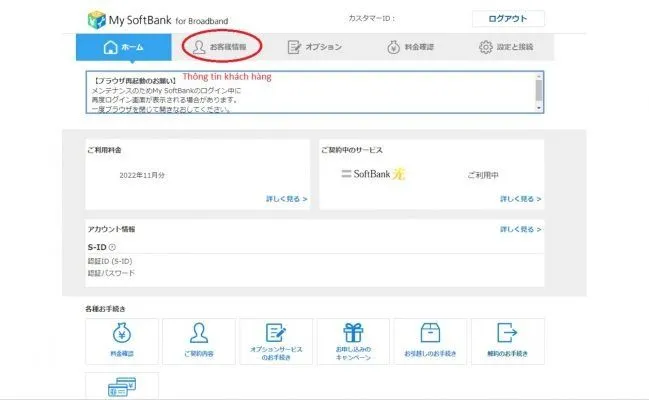Screen dimensions: 649x400
Task: Click the ご利用料金 section heading
Action: point(104,150)
